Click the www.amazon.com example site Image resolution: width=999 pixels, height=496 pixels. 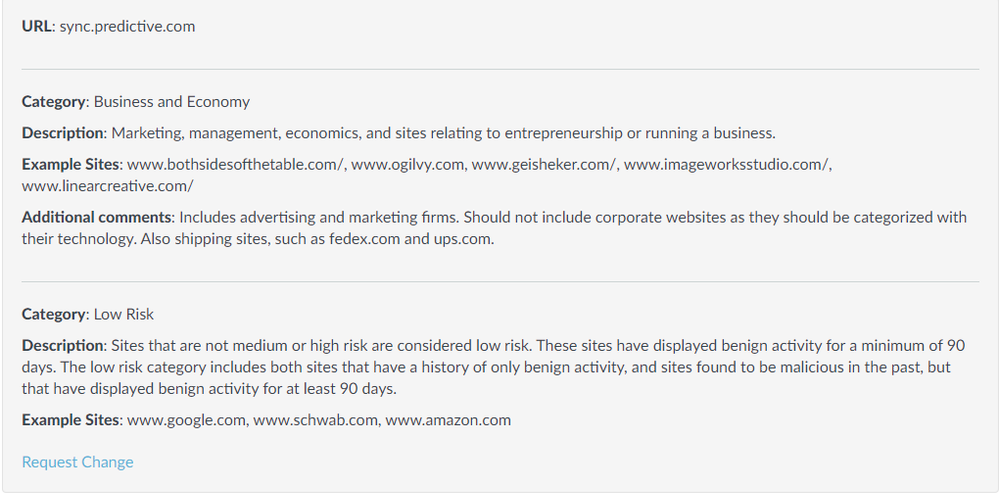448,420
